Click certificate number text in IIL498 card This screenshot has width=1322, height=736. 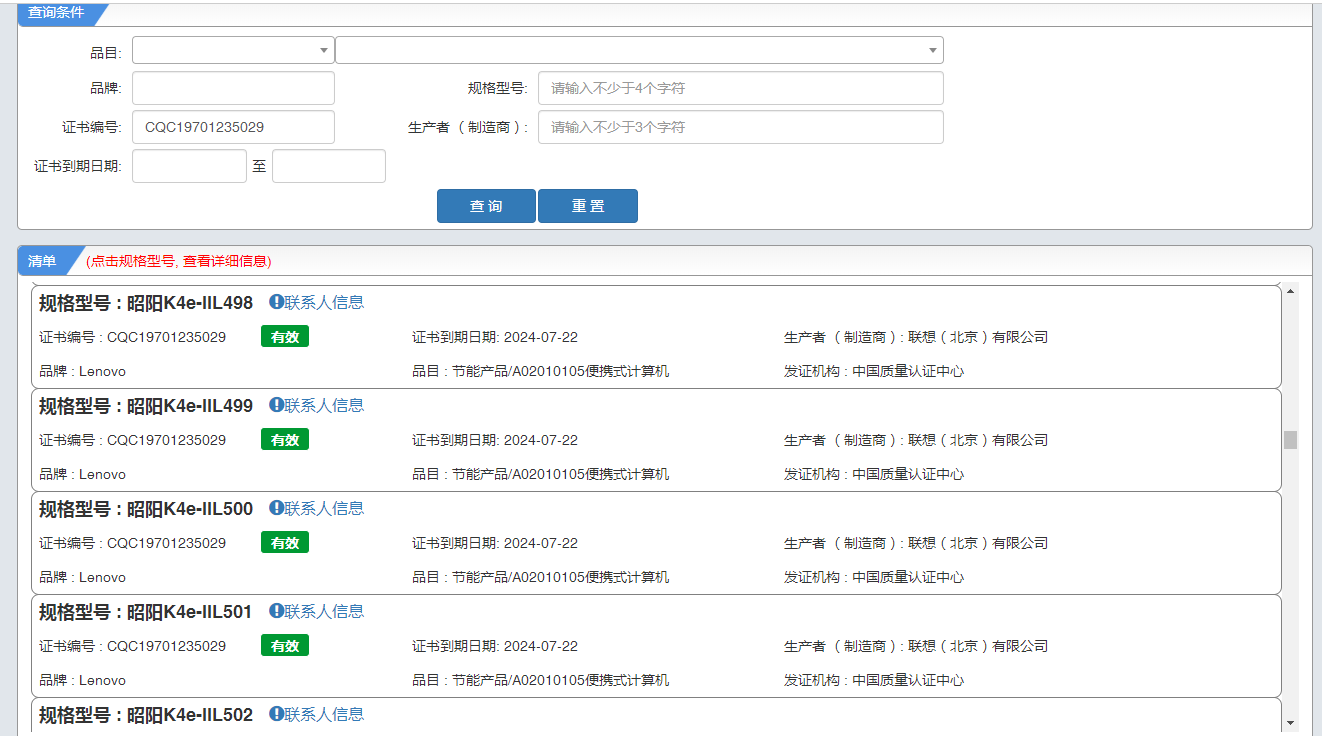point(132,337)
